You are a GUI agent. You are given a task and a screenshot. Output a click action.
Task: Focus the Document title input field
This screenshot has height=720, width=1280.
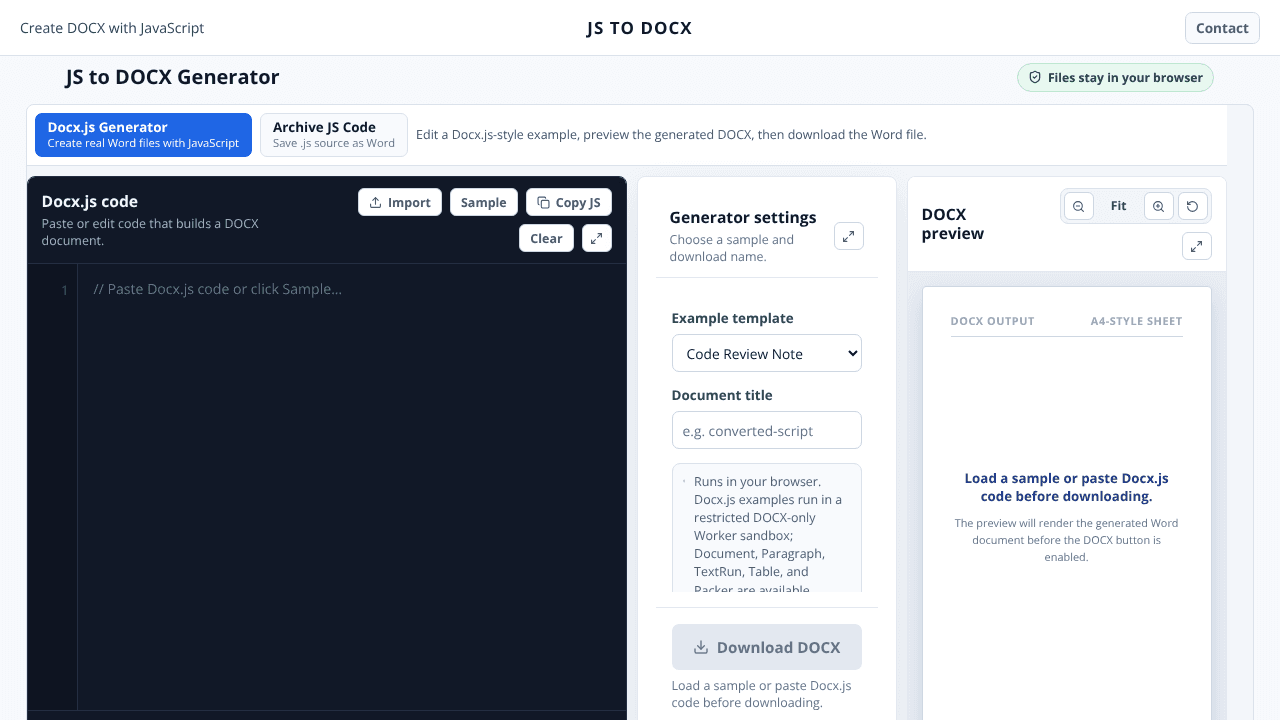(x=767, y=430)
